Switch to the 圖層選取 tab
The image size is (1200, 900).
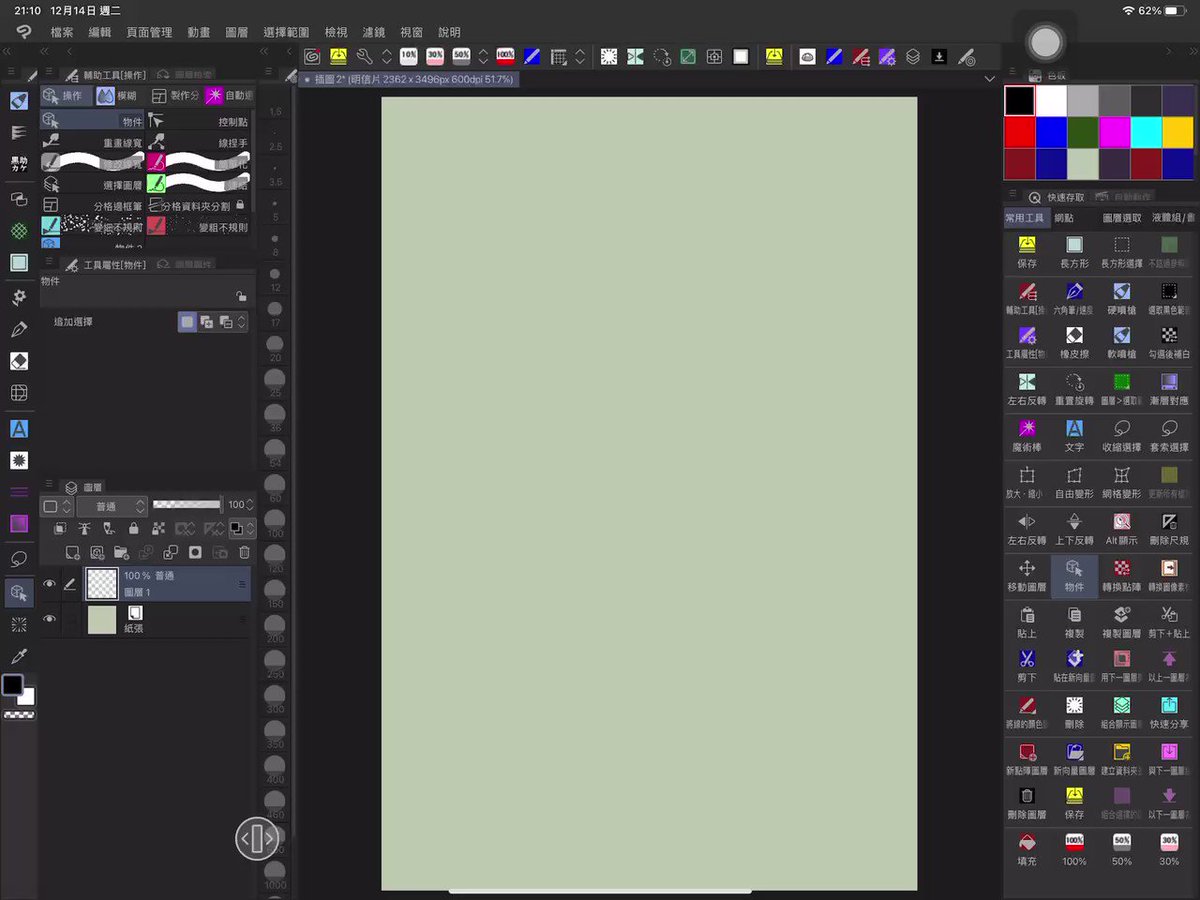click(1122, 218)
